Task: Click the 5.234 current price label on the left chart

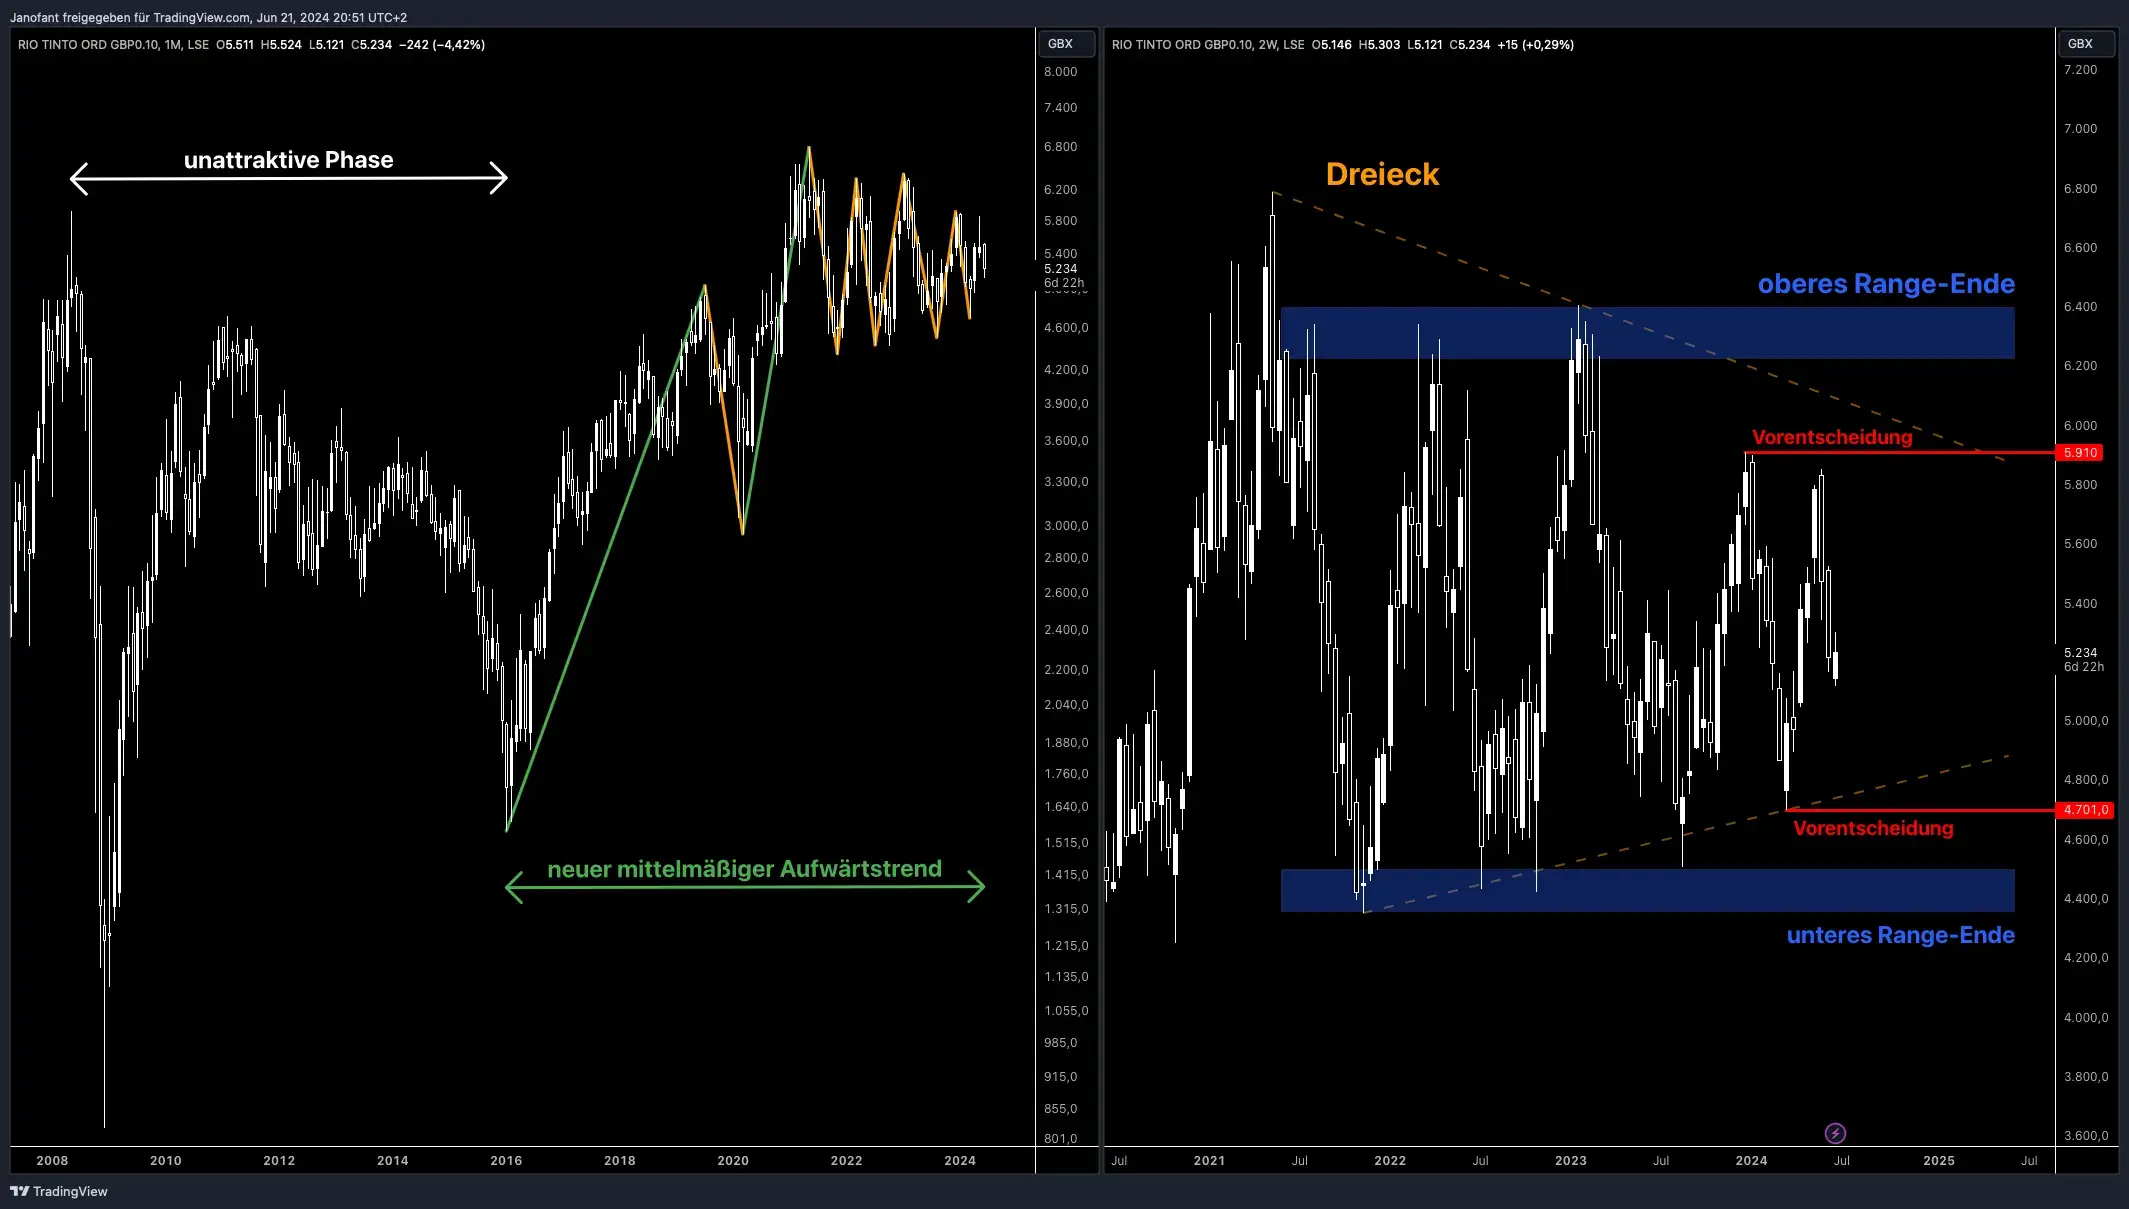Action: click(1060, 269)
